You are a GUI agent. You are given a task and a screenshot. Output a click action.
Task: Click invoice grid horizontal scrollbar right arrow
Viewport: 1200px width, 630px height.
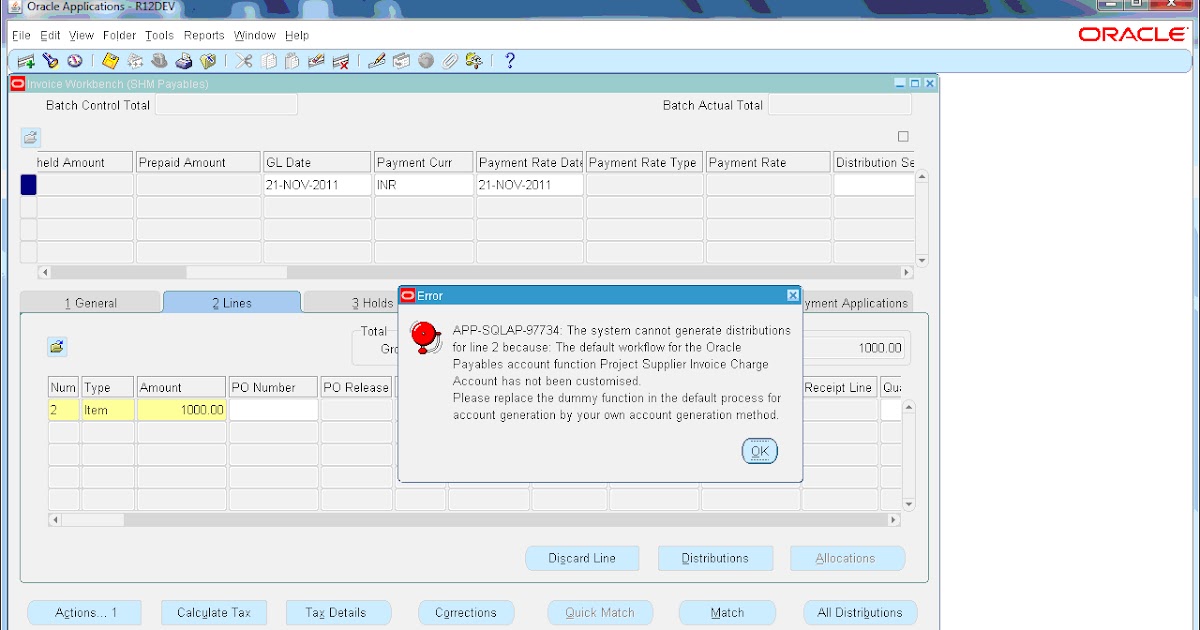907,272
